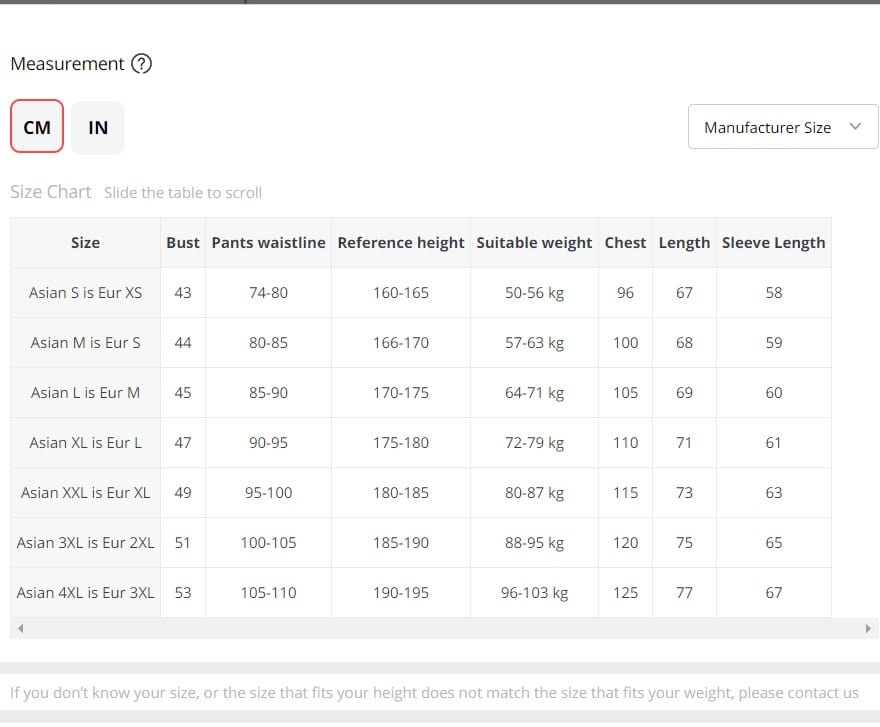Image resolution: width=880 pixels, height=727 pixels.
Task: Select the Asian M is Eur S row
Action: (86, 343)
